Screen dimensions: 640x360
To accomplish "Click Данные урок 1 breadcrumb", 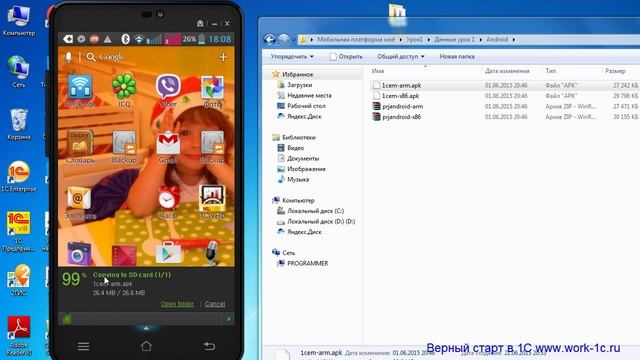I will tap(454, 40).
